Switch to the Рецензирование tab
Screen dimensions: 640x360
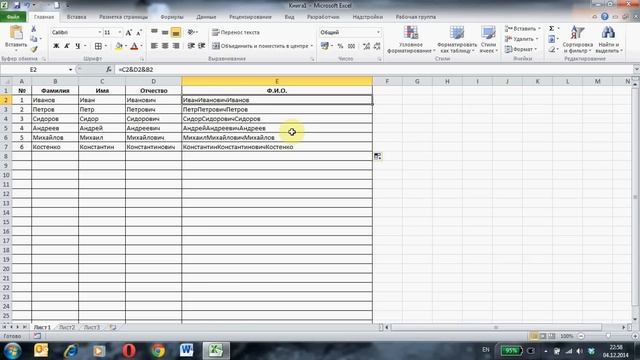click(250, 17)
